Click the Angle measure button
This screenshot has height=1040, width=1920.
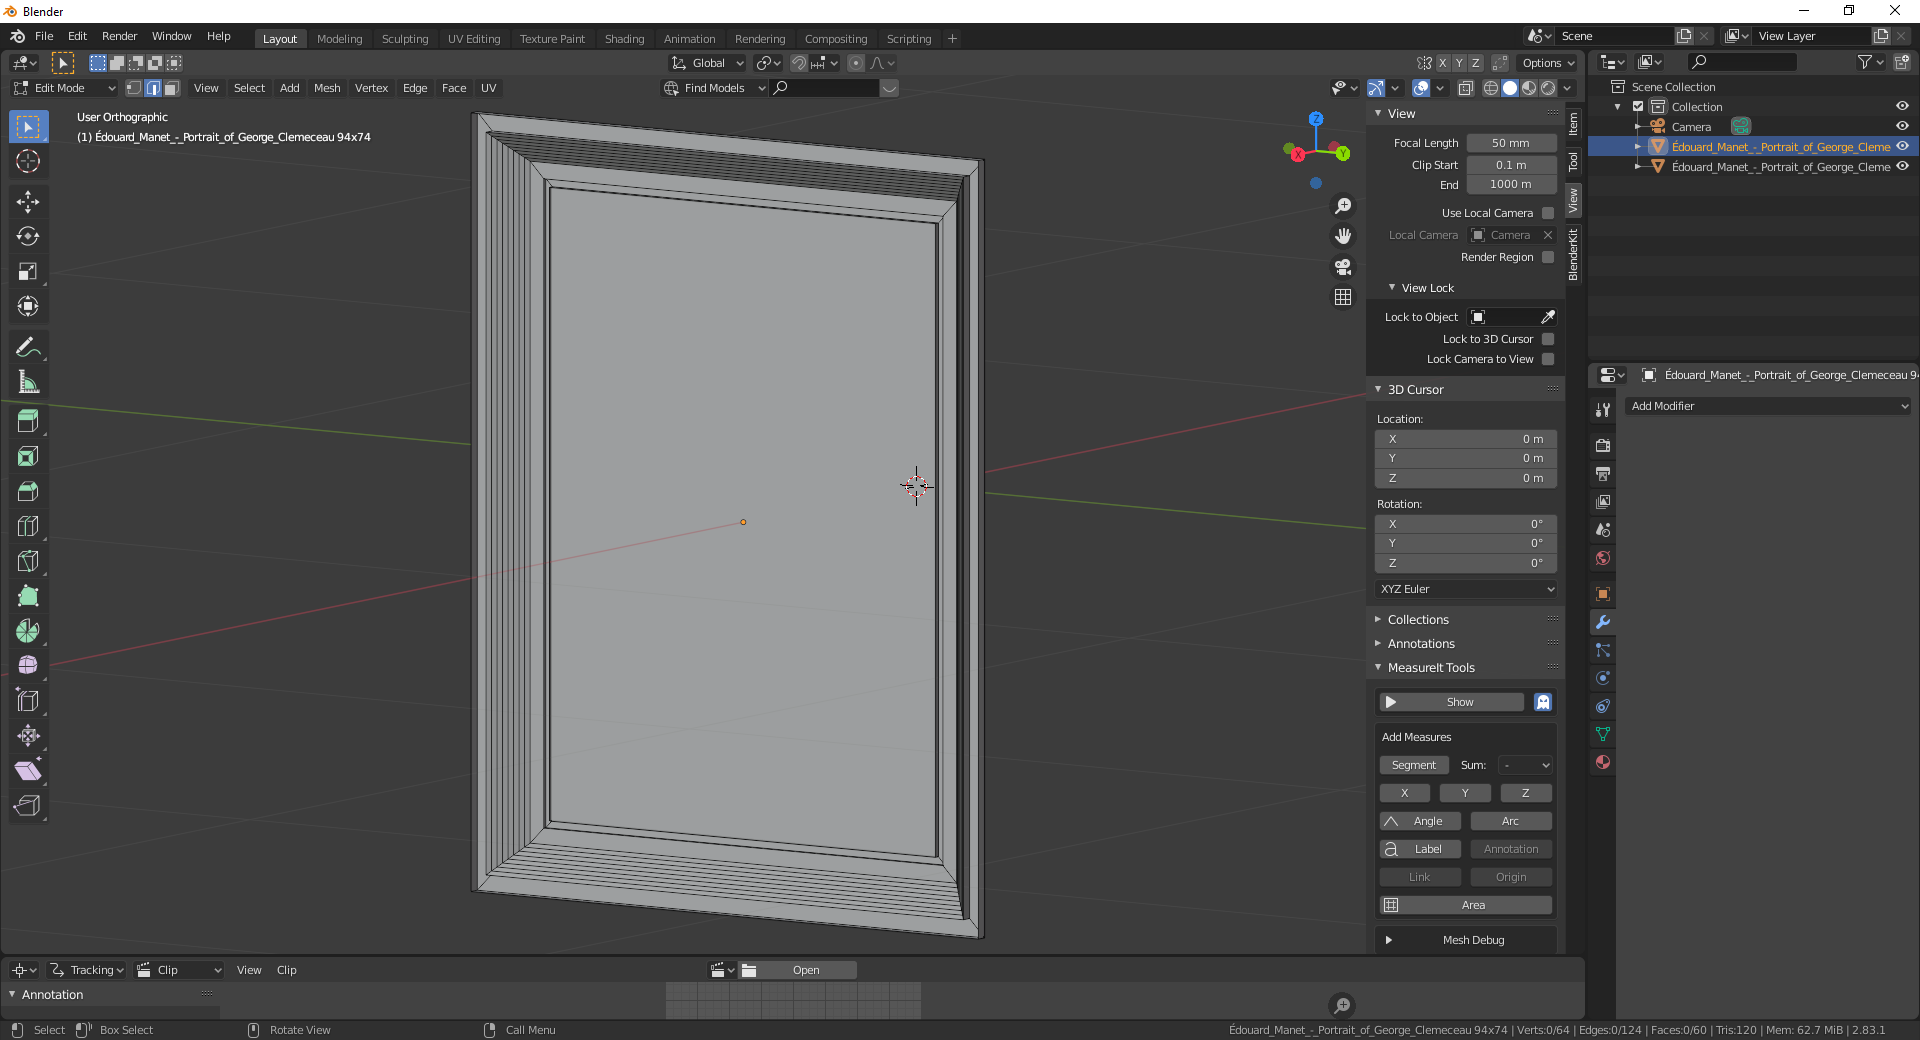[1420, 821]
